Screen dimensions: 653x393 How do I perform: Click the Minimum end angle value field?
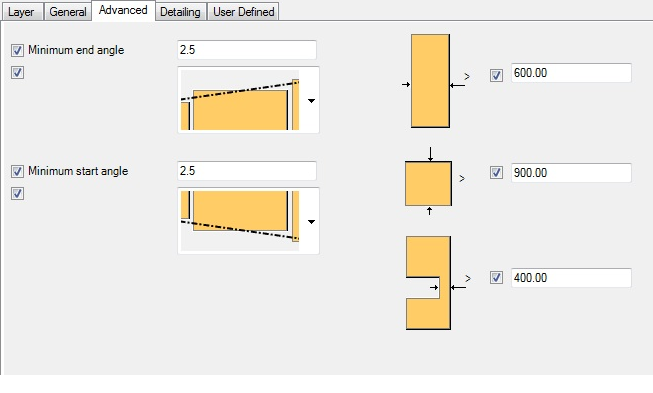pos(247,50)
